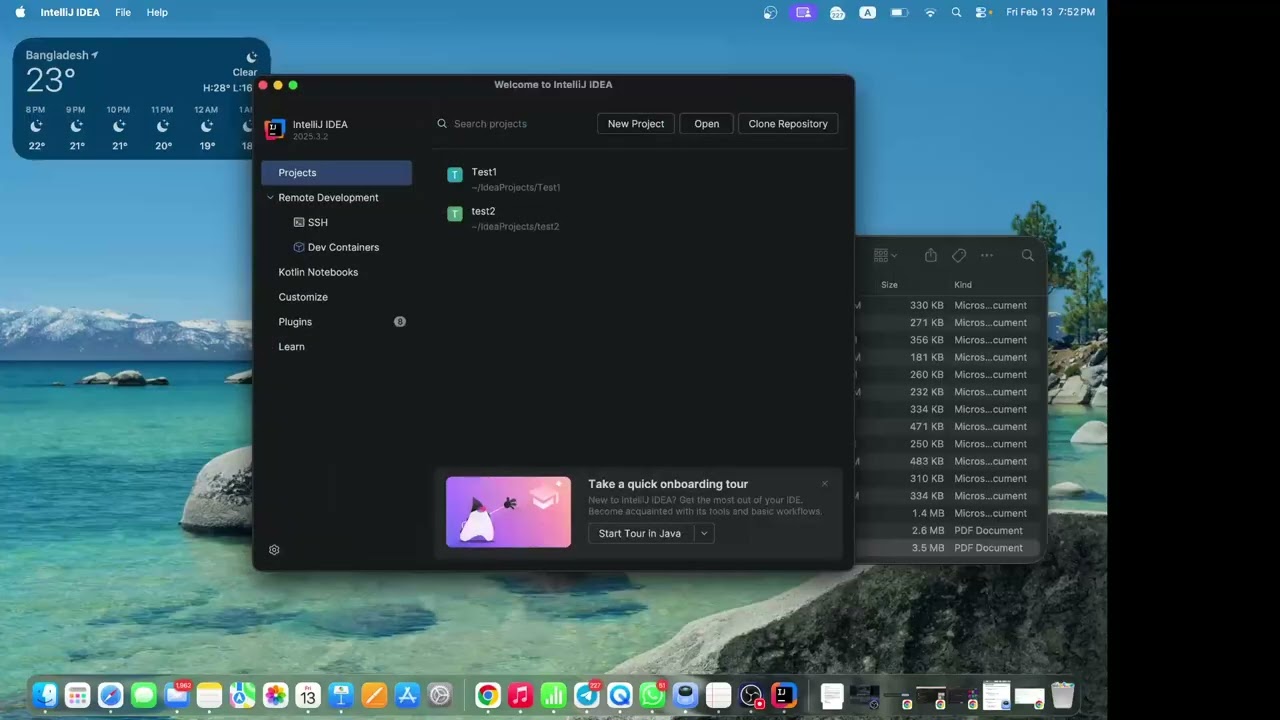Open the App Store from the Dock

(407, 695)
